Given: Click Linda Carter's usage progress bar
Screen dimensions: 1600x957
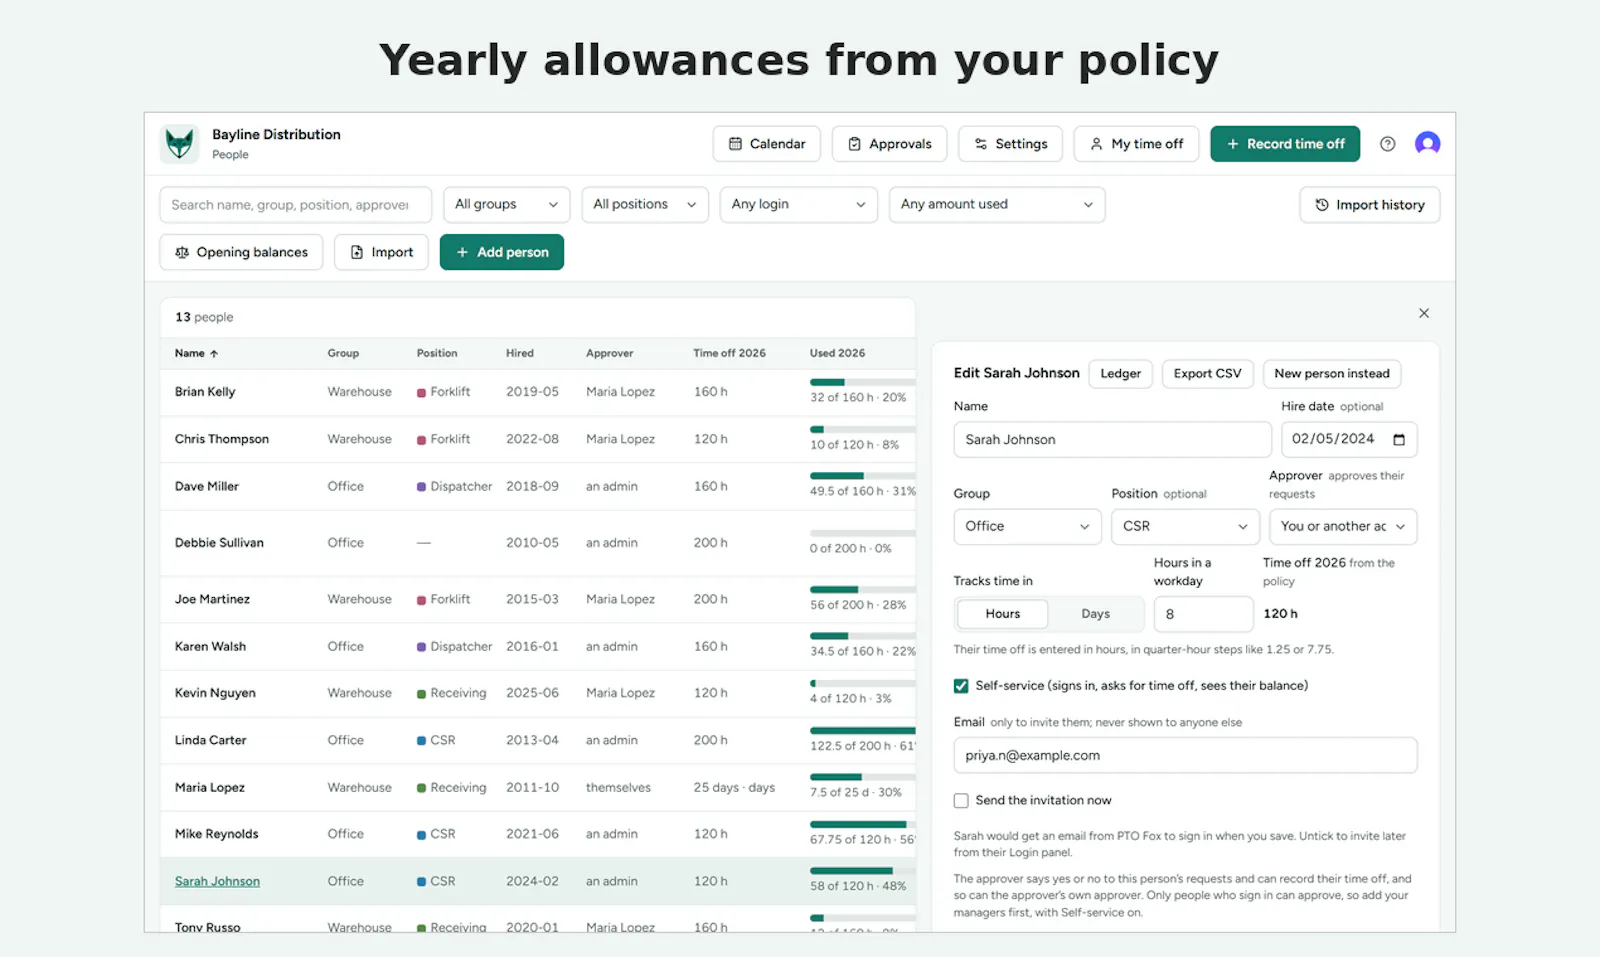Looking at the screenshot, I should click(862, 730).
